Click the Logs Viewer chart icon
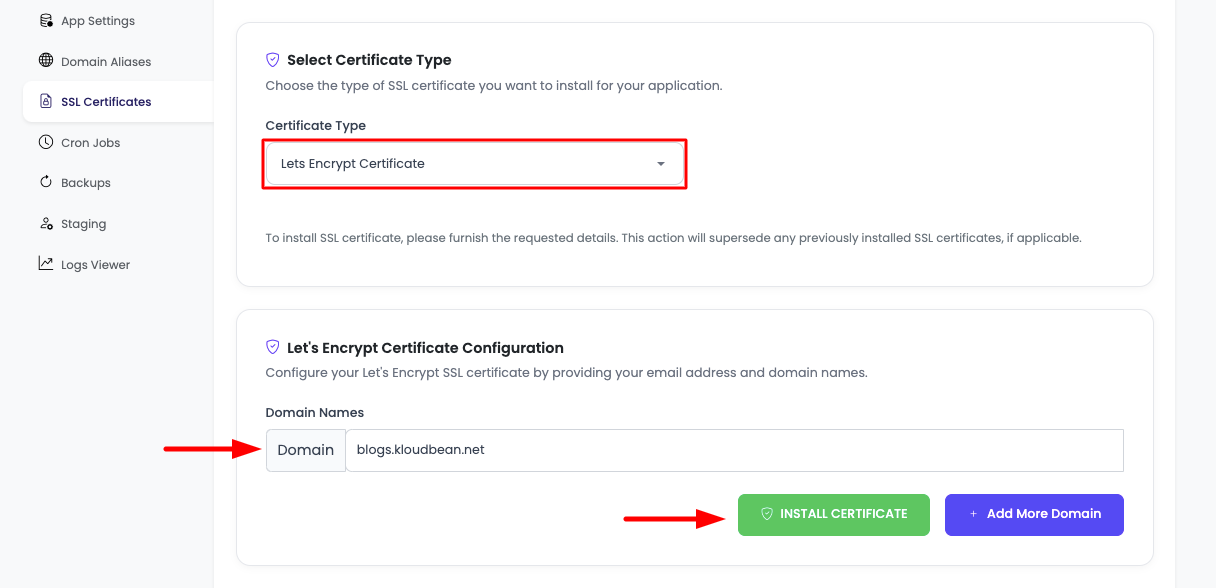1216x588 pixels. click(x=45, y=264)
